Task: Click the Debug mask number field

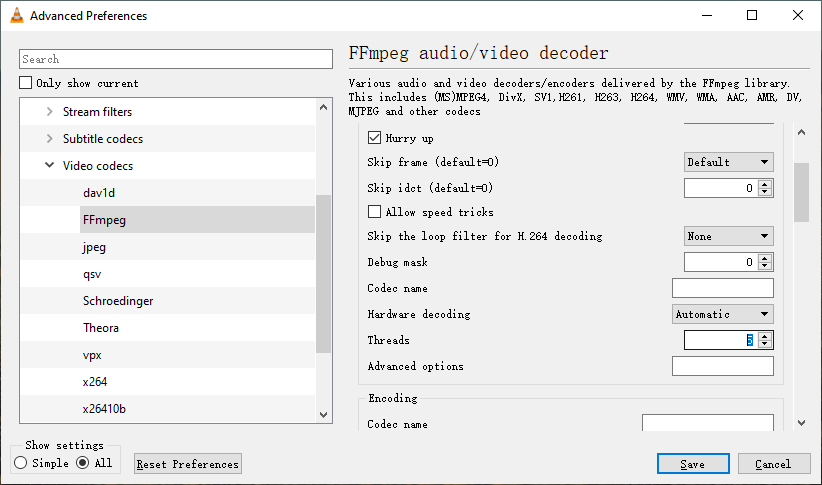Action: point(721,262)
